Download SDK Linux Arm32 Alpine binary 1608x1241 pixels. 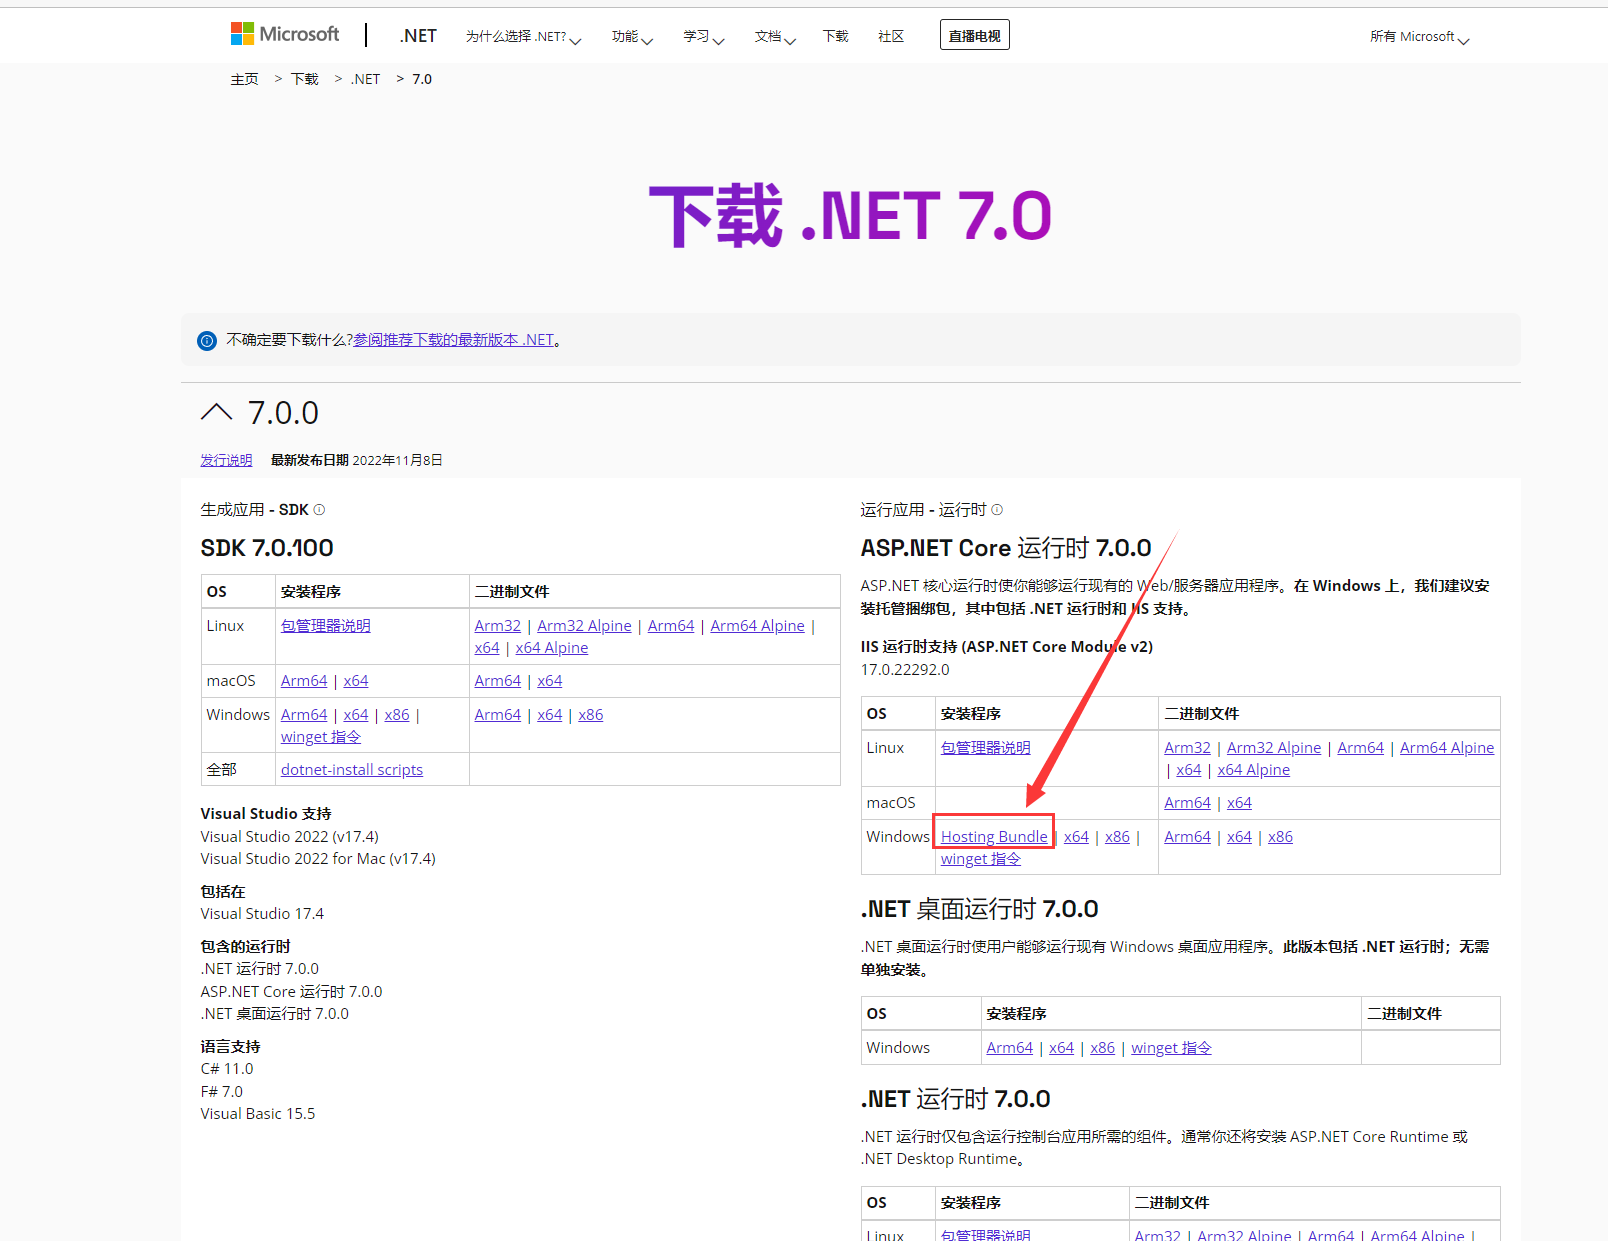click(584, 626)
